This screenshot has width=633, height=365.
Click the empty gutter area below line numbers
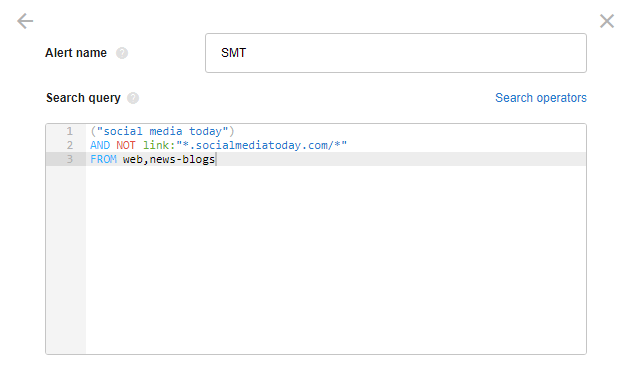tap(66, 260)
